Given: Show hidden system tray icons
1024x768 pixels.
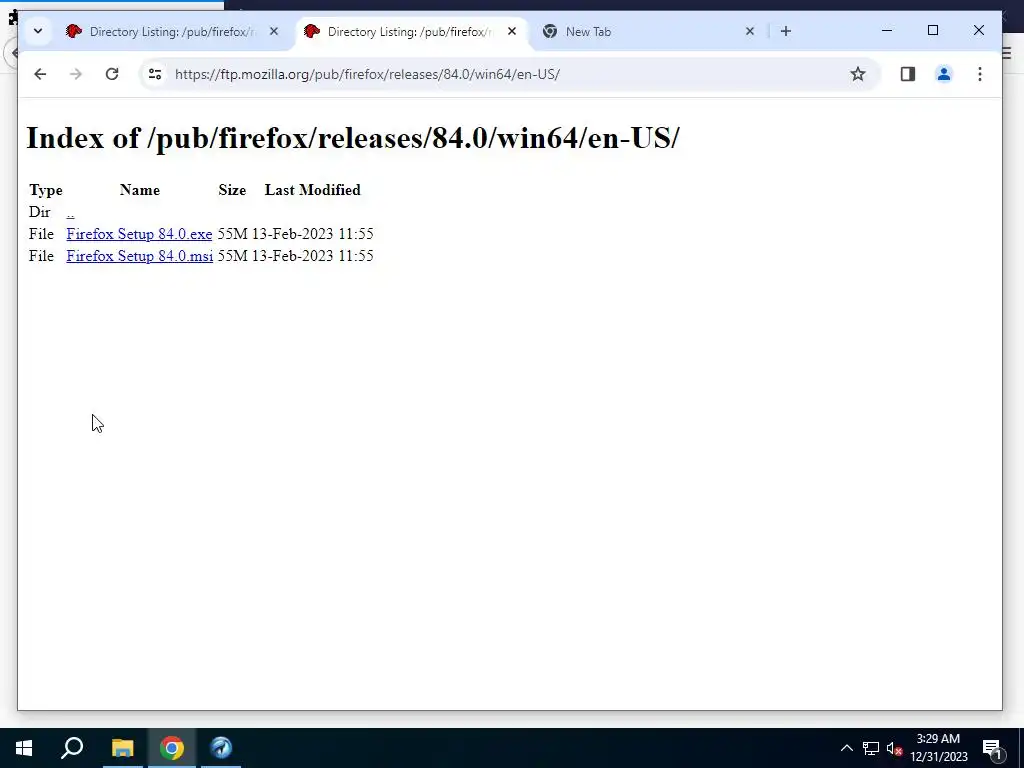Looking at the screenshot, I should pos(846,748).
